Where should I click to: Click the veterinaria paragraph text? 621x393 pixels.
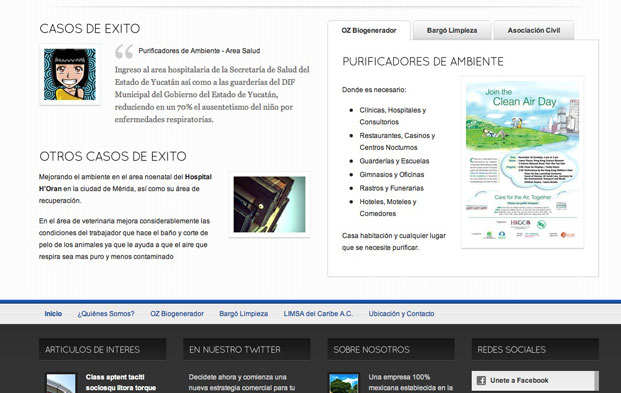pyautogui.click(x=124, y=239)
